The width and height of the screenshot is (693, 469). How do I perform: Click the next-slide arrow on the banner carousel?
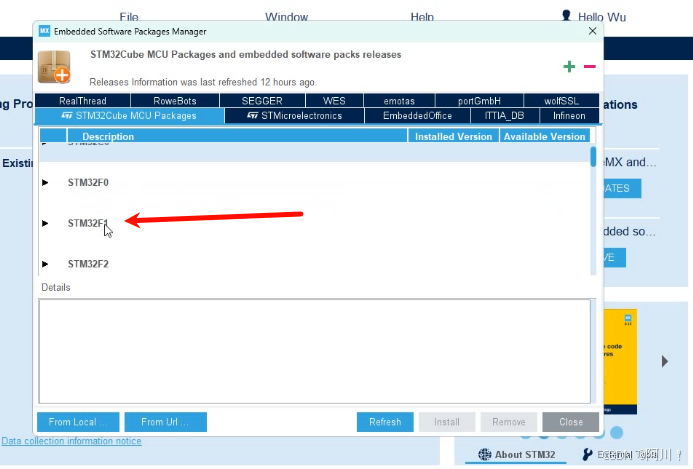pyautogui.click(x=665, y=361)
